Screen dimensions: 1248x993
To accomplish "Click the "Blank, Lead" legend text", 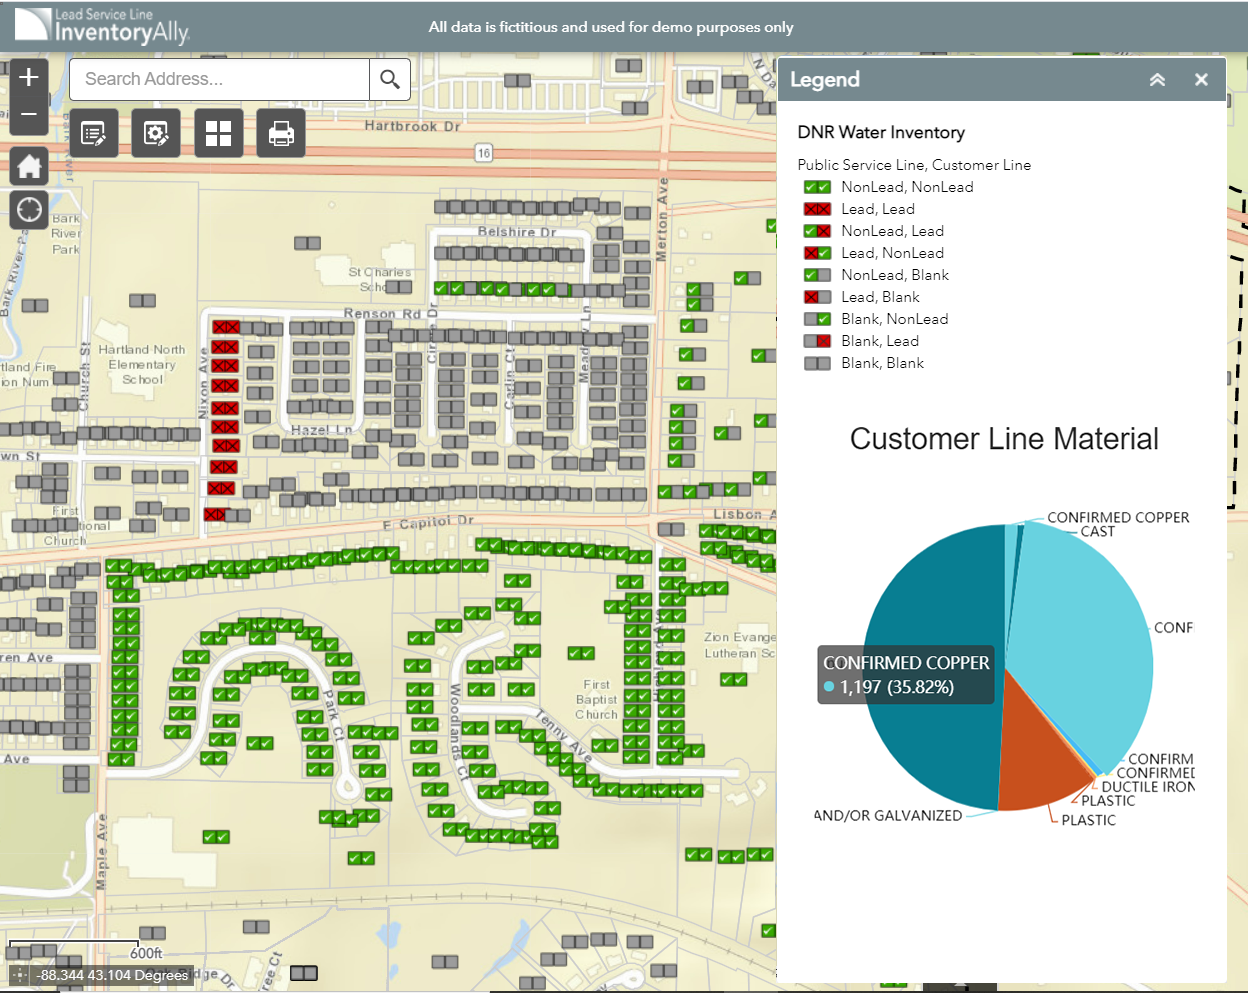I will point(880,341).
